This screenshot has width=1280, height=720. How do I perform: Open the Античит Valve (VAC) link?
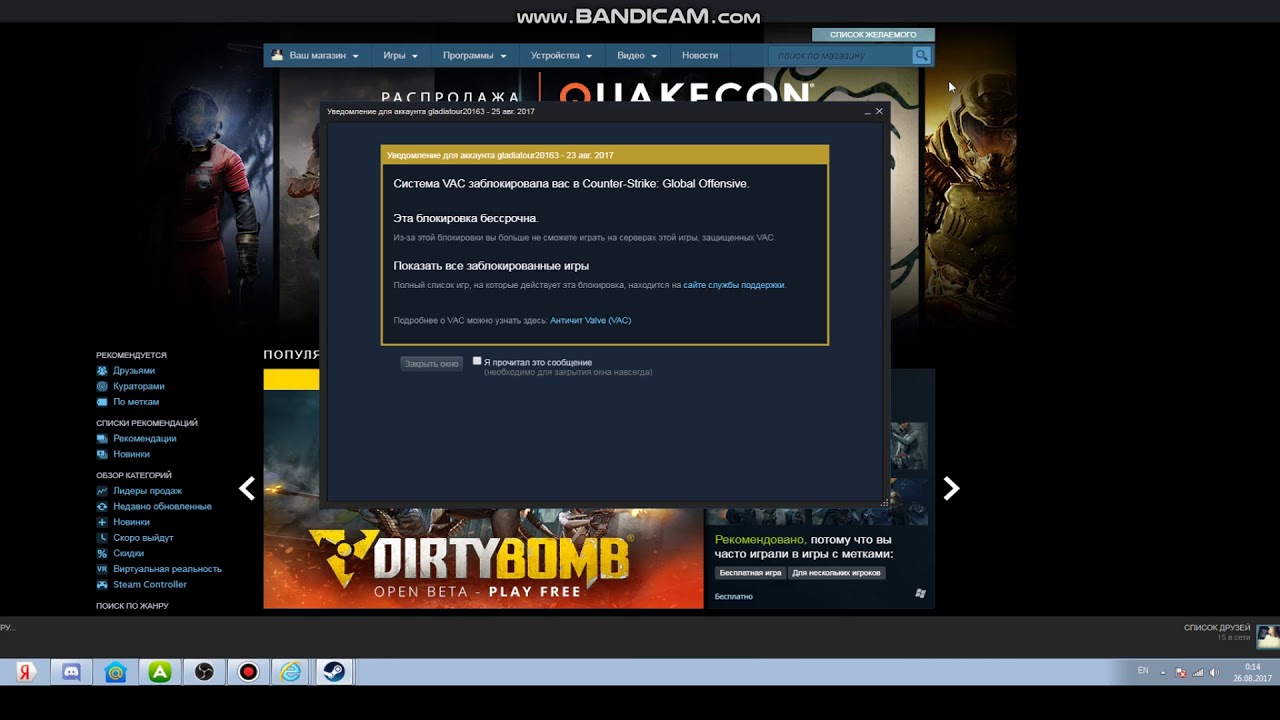(x=590, y=321)
